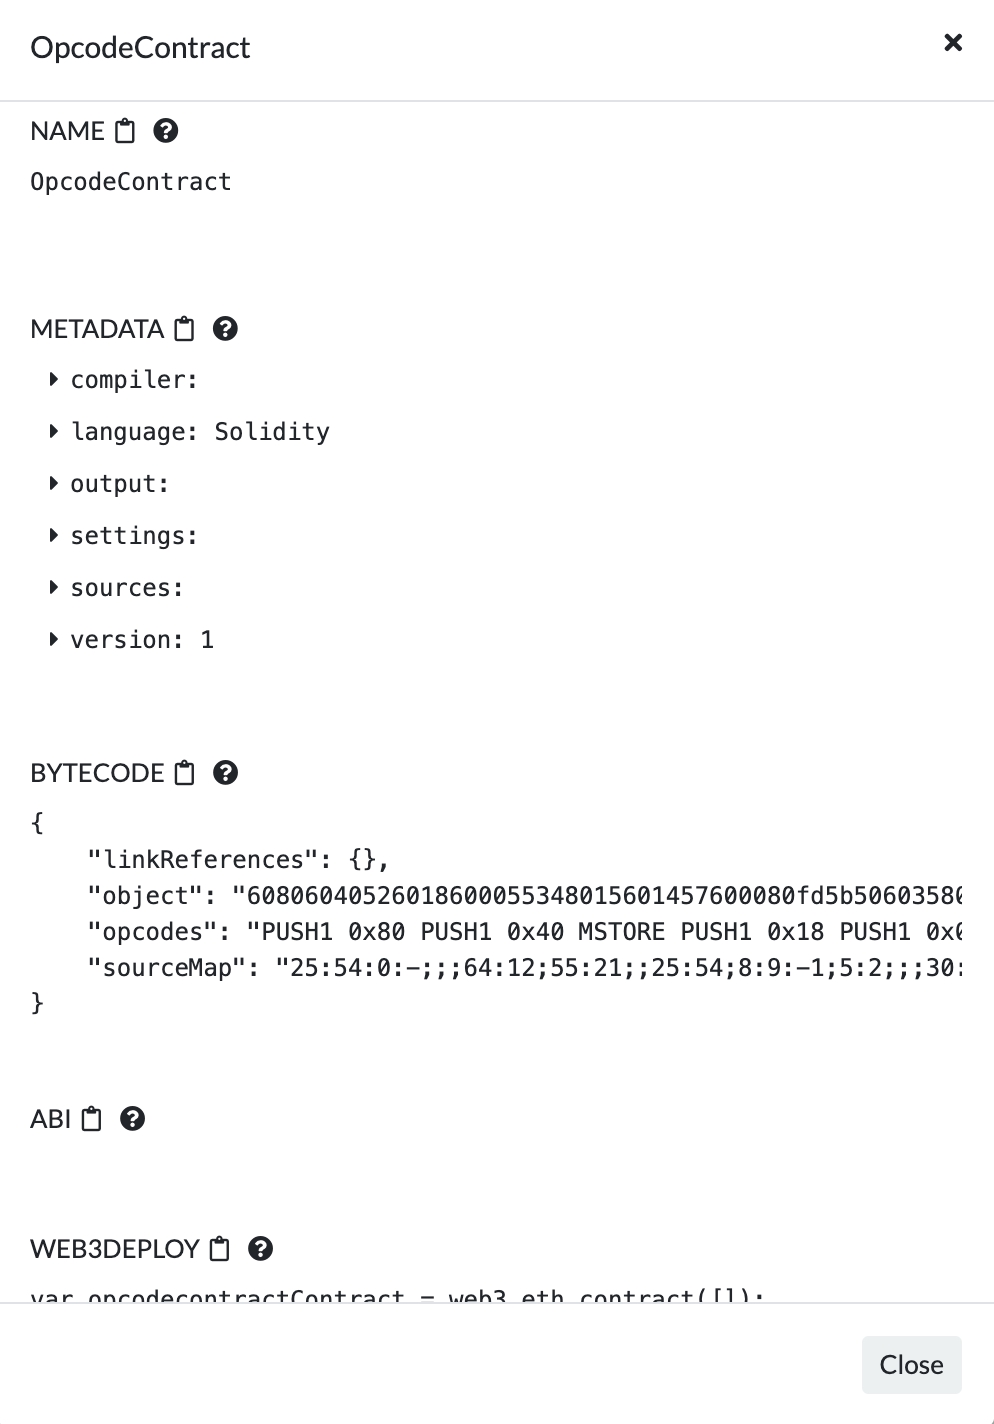Show help for WEB3DEPLOY section
The image size is (994, 1424).
click(x=261, y=1249)
